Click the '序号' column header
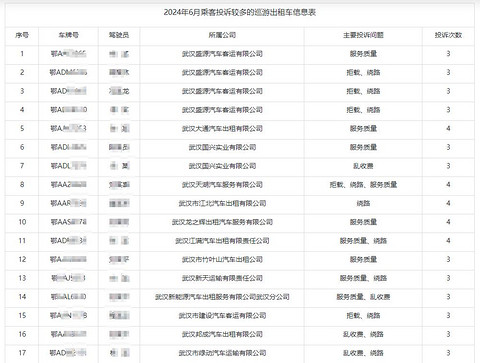The height and width of the screenshot is (363, 480). click(x=22, y=35)
